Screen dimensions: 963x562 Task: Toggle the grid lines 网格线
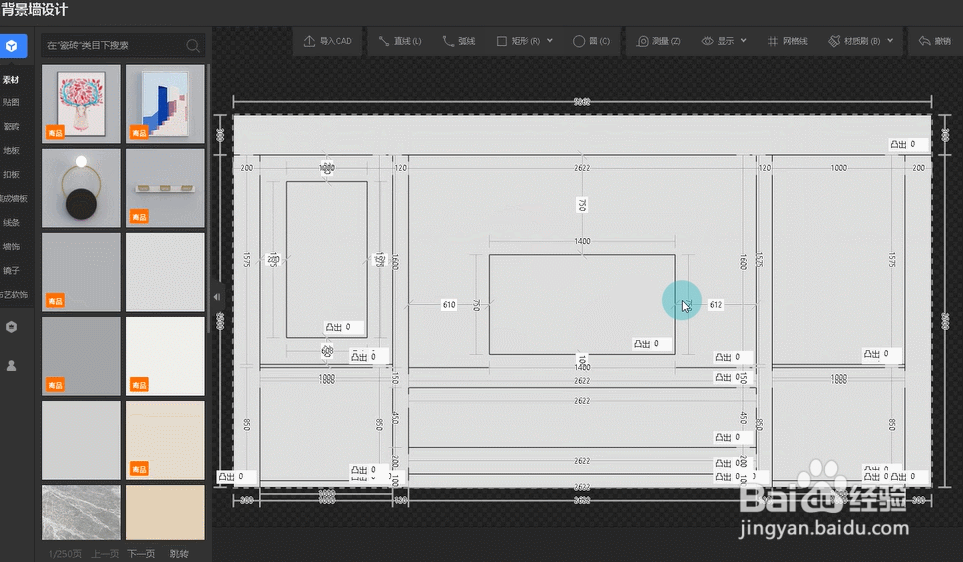tap(787, 41)
